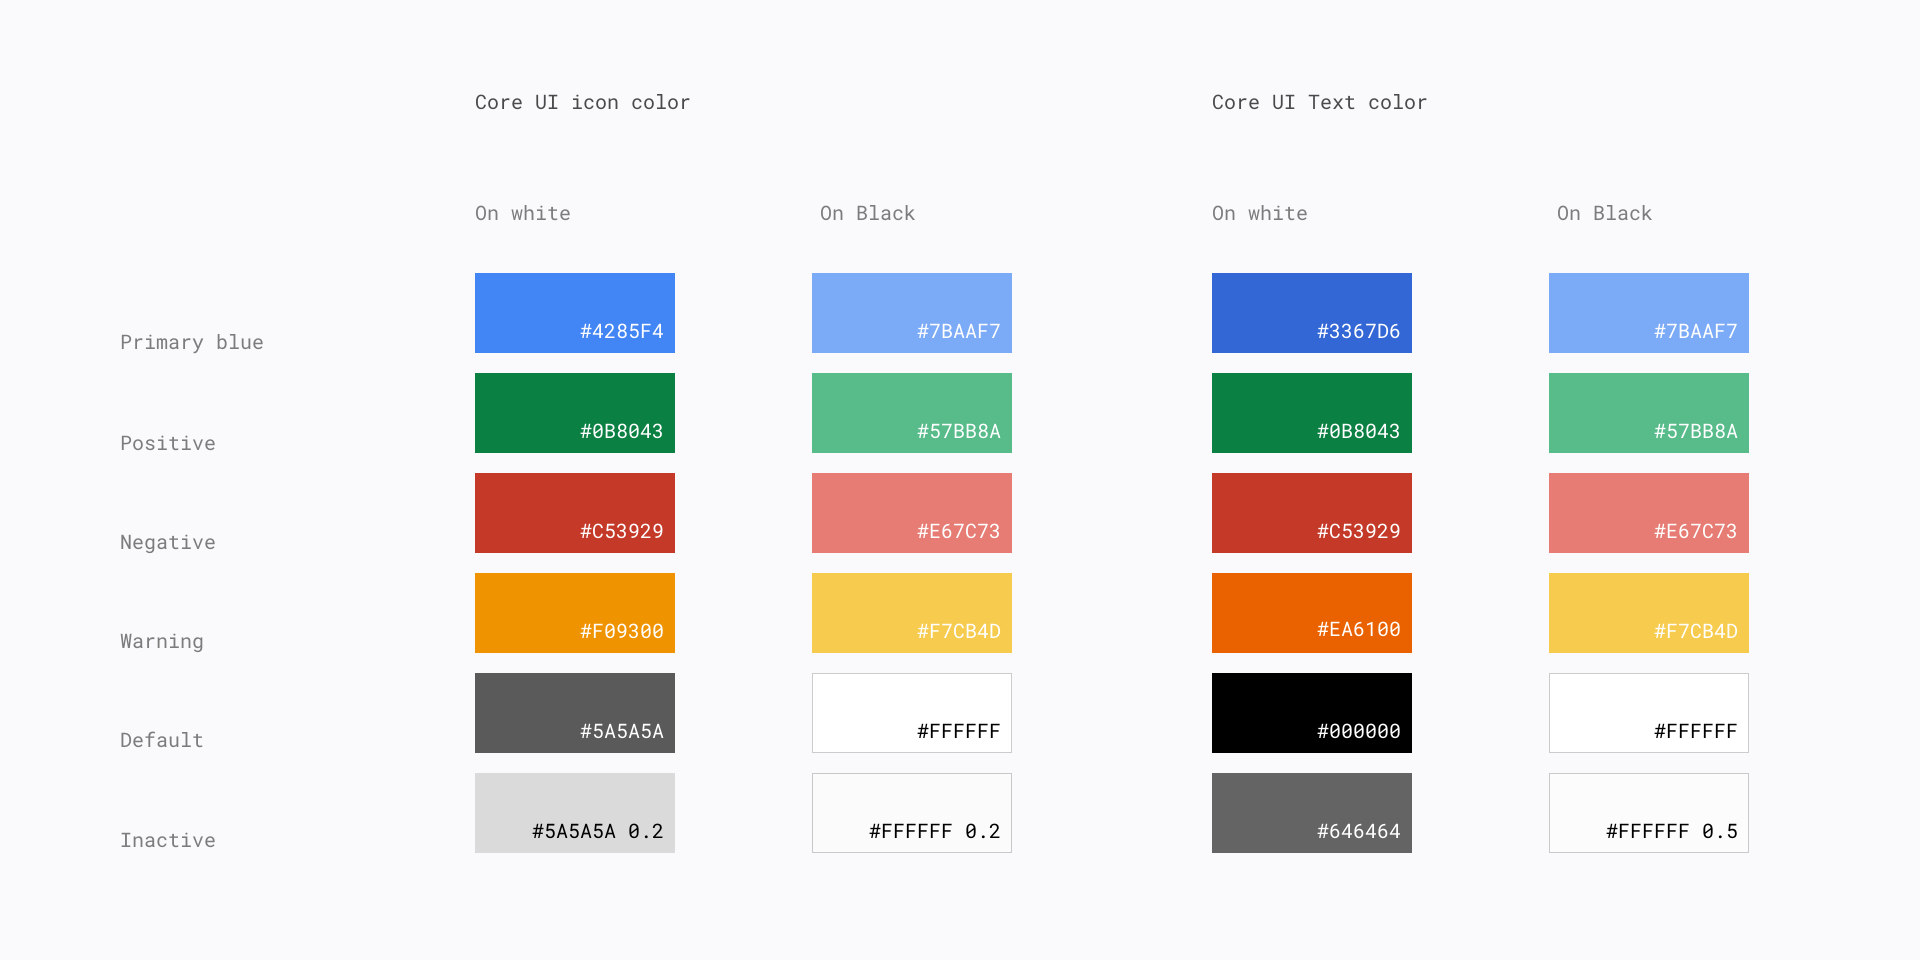The width and height of the screenshot is (1920, 960).
Task: Select the "Inactive" row label
Action: (x=168, y=840)
